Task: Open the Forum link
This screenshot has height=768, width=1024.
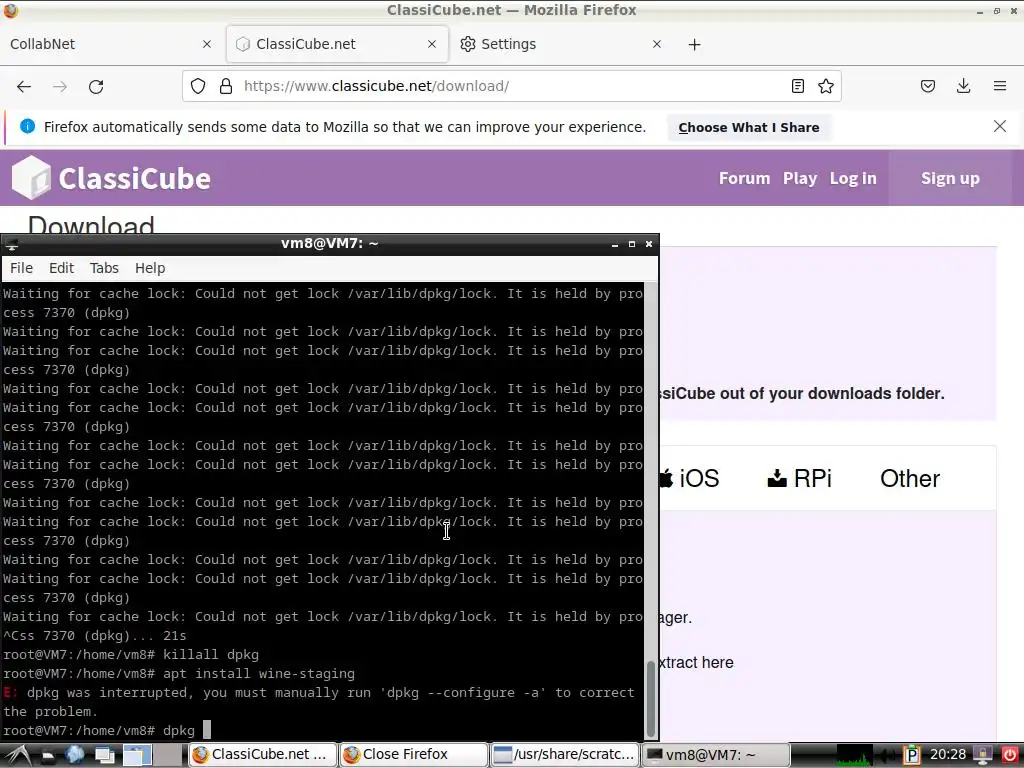Action: point(744,178)
